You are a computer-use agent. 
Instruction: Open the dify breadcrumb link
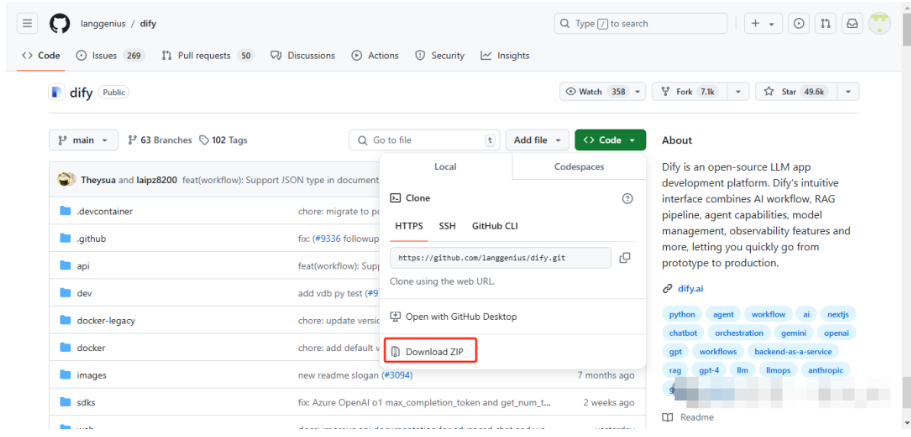[x=148, y=24]
